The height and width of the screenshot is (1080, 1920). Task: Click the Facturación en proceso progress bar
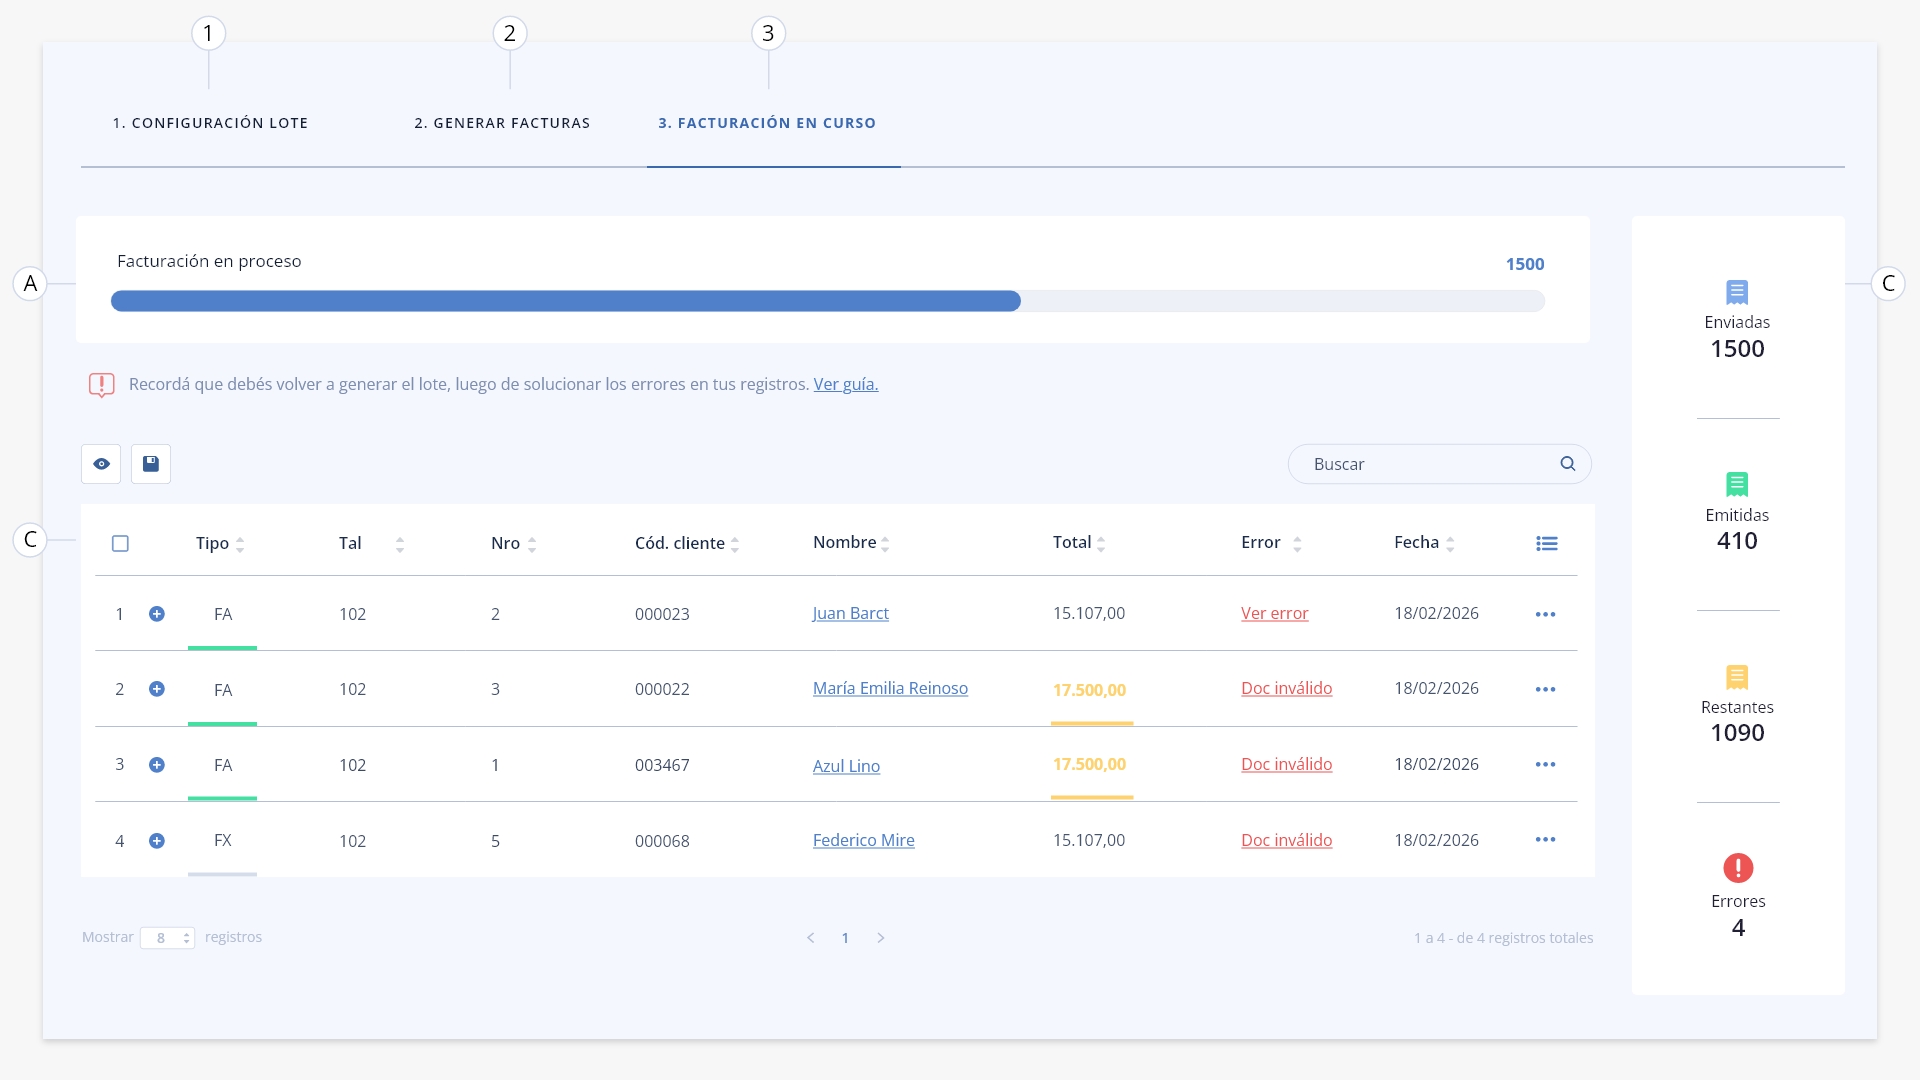tap(828, 301)
